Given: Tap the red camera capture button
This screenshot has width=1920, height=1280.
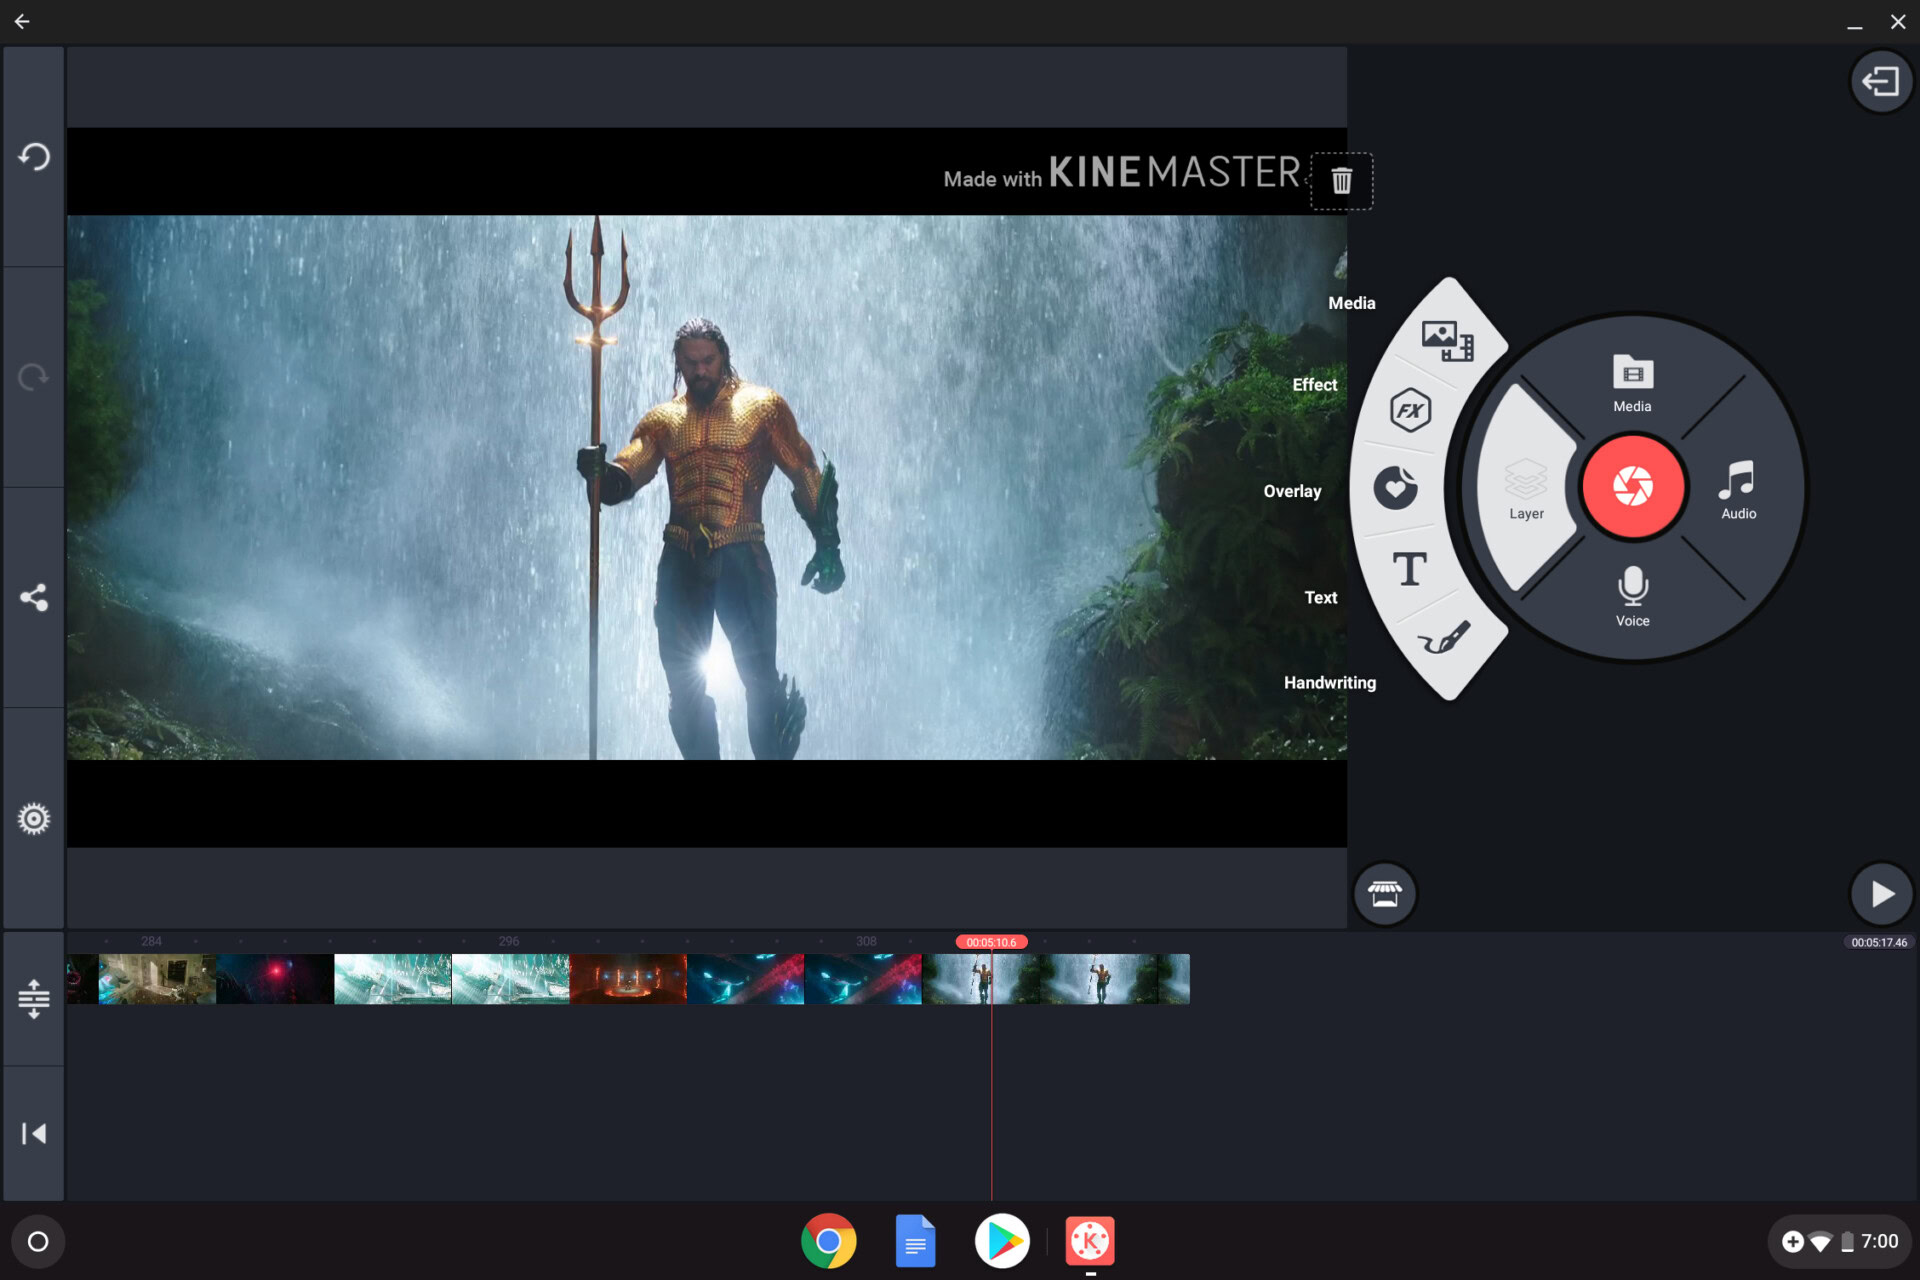Looking at the screenshot, I should [x=1631, y=487].
